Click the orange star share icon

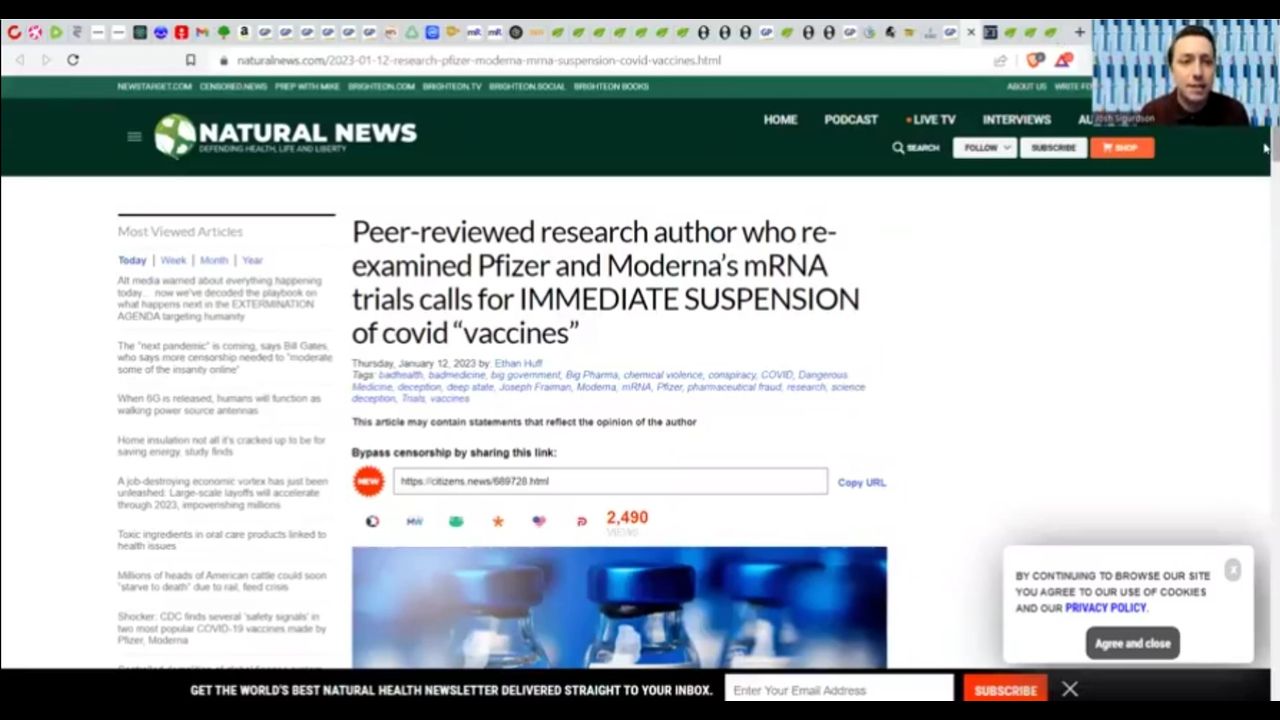coord(497,521)
